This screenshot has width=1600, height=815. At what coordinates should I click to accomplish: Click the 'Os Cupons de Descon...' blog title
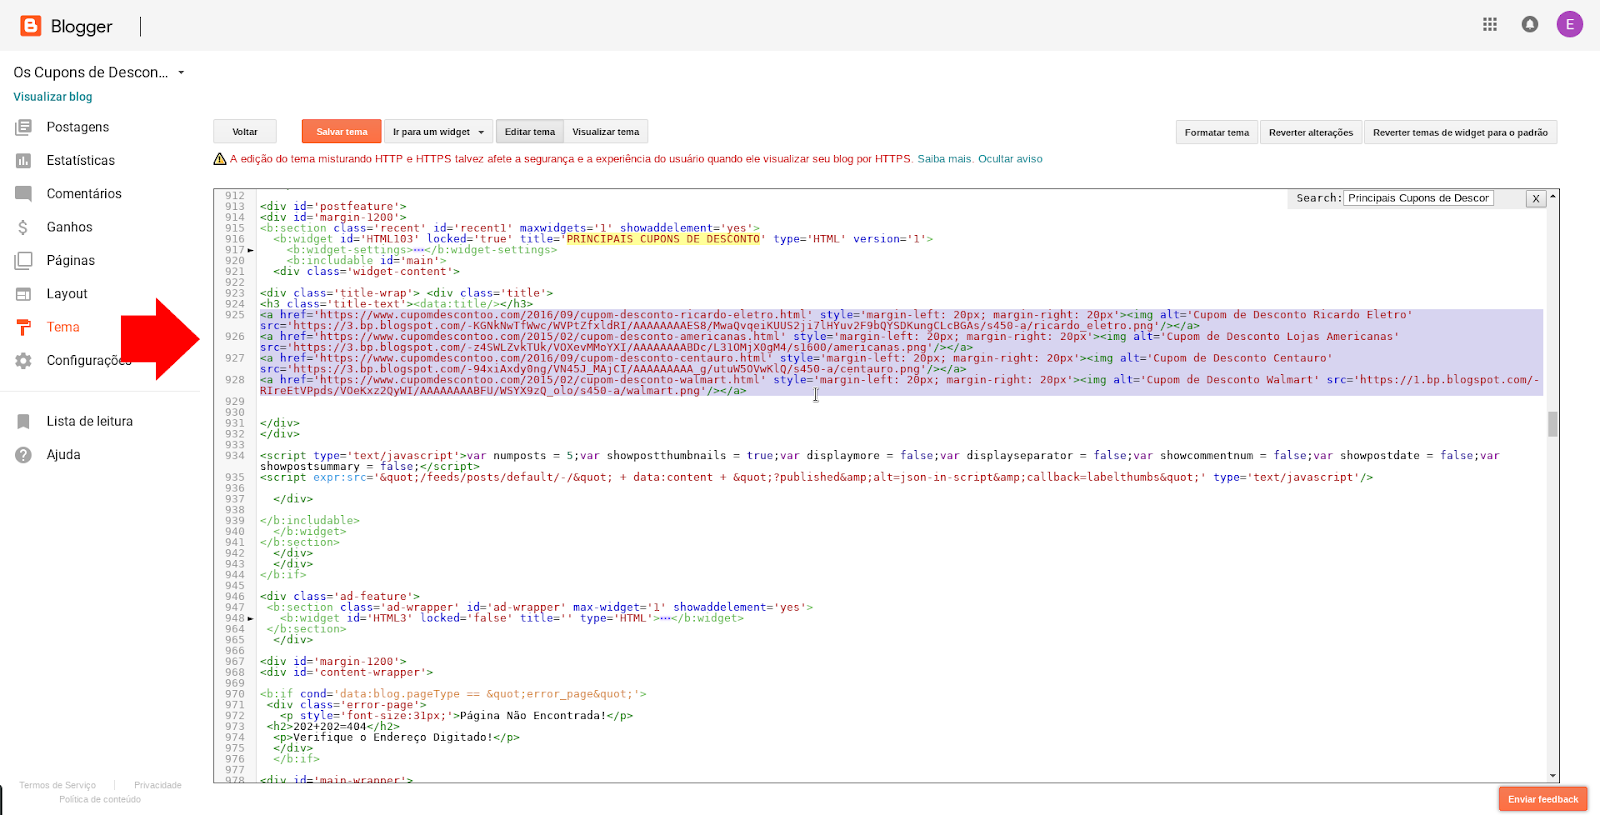coord(91,72)
